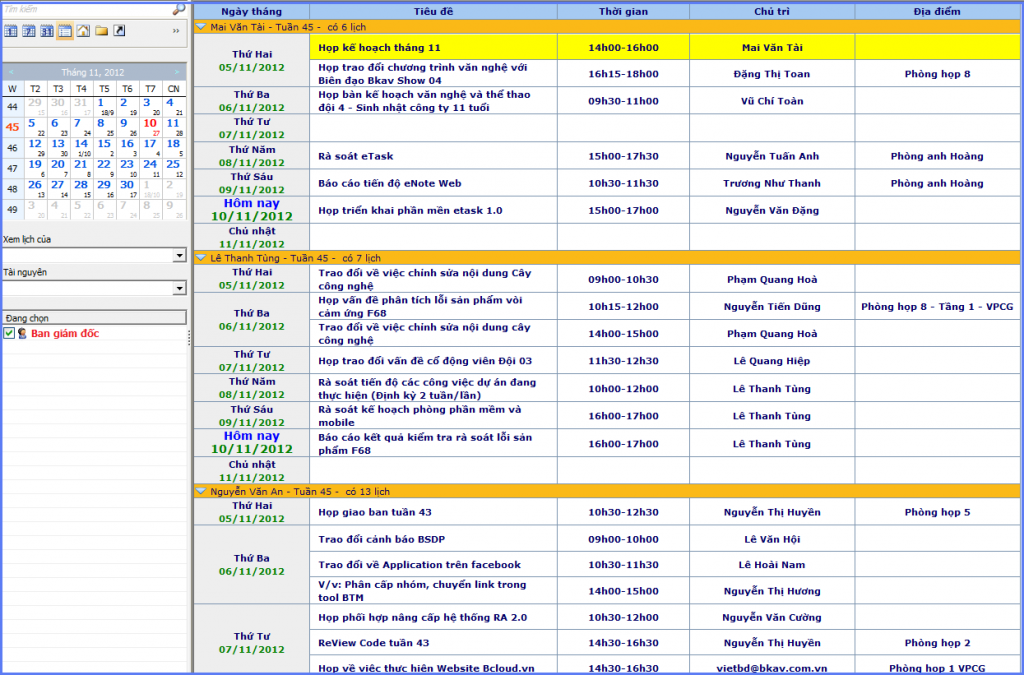The width and height of the screenshot is (1024, 675).
Task: Click the Tháng 11, 2012 month title
Action: tap(93, 72)
